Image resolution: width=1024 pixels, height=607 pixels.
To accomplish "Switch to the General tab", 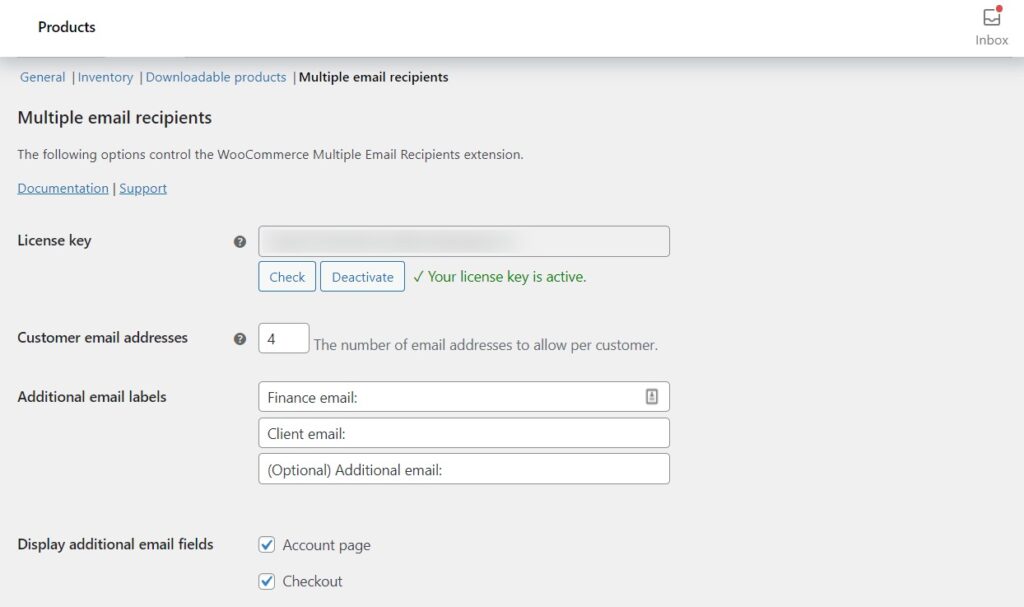I will 42,76.
